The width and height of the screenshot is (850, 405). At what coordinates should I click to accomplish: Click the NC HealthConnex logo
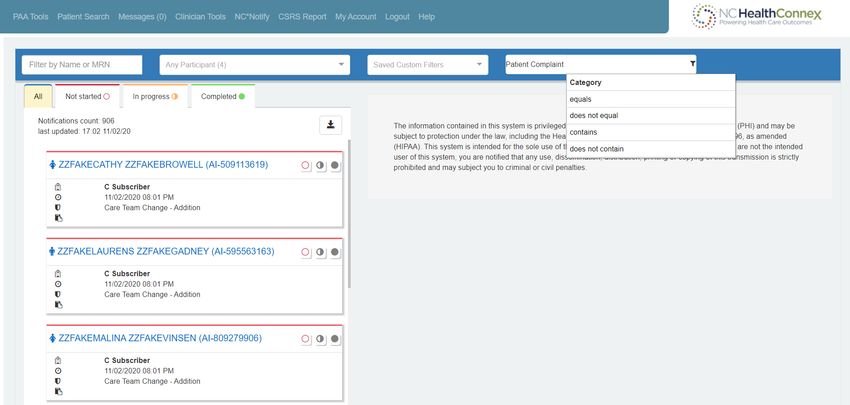757,16
